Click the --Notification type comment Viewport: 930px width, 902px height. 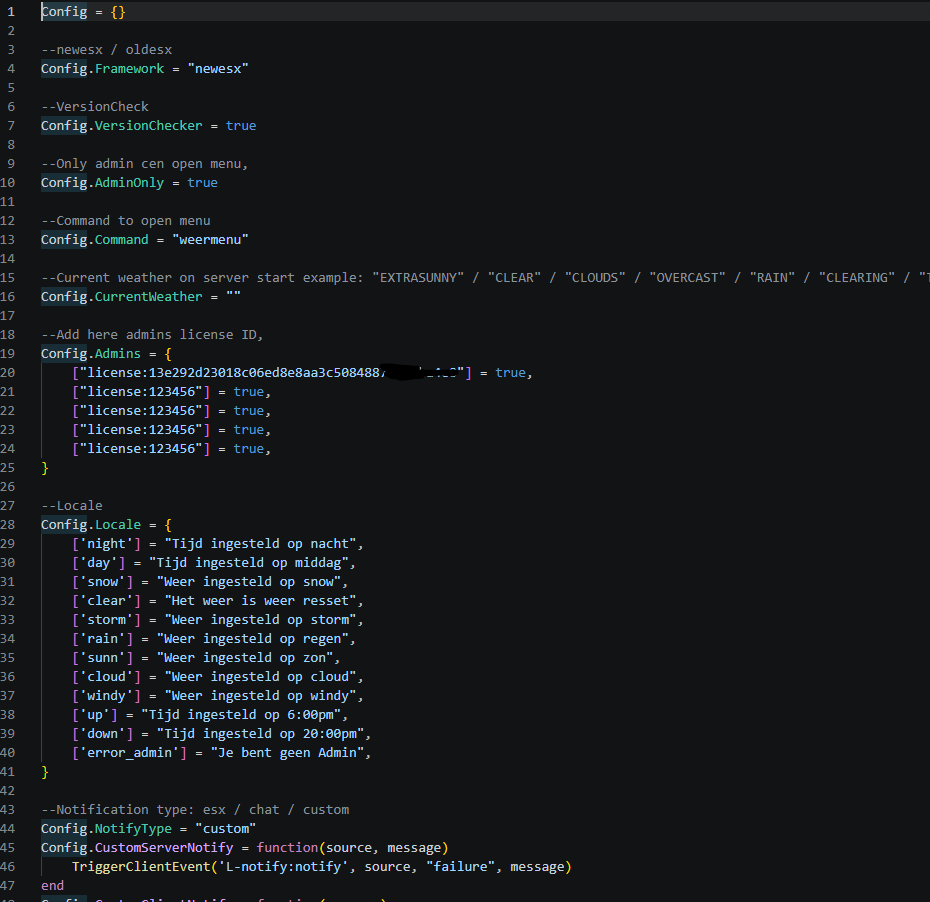coord(195,809)
